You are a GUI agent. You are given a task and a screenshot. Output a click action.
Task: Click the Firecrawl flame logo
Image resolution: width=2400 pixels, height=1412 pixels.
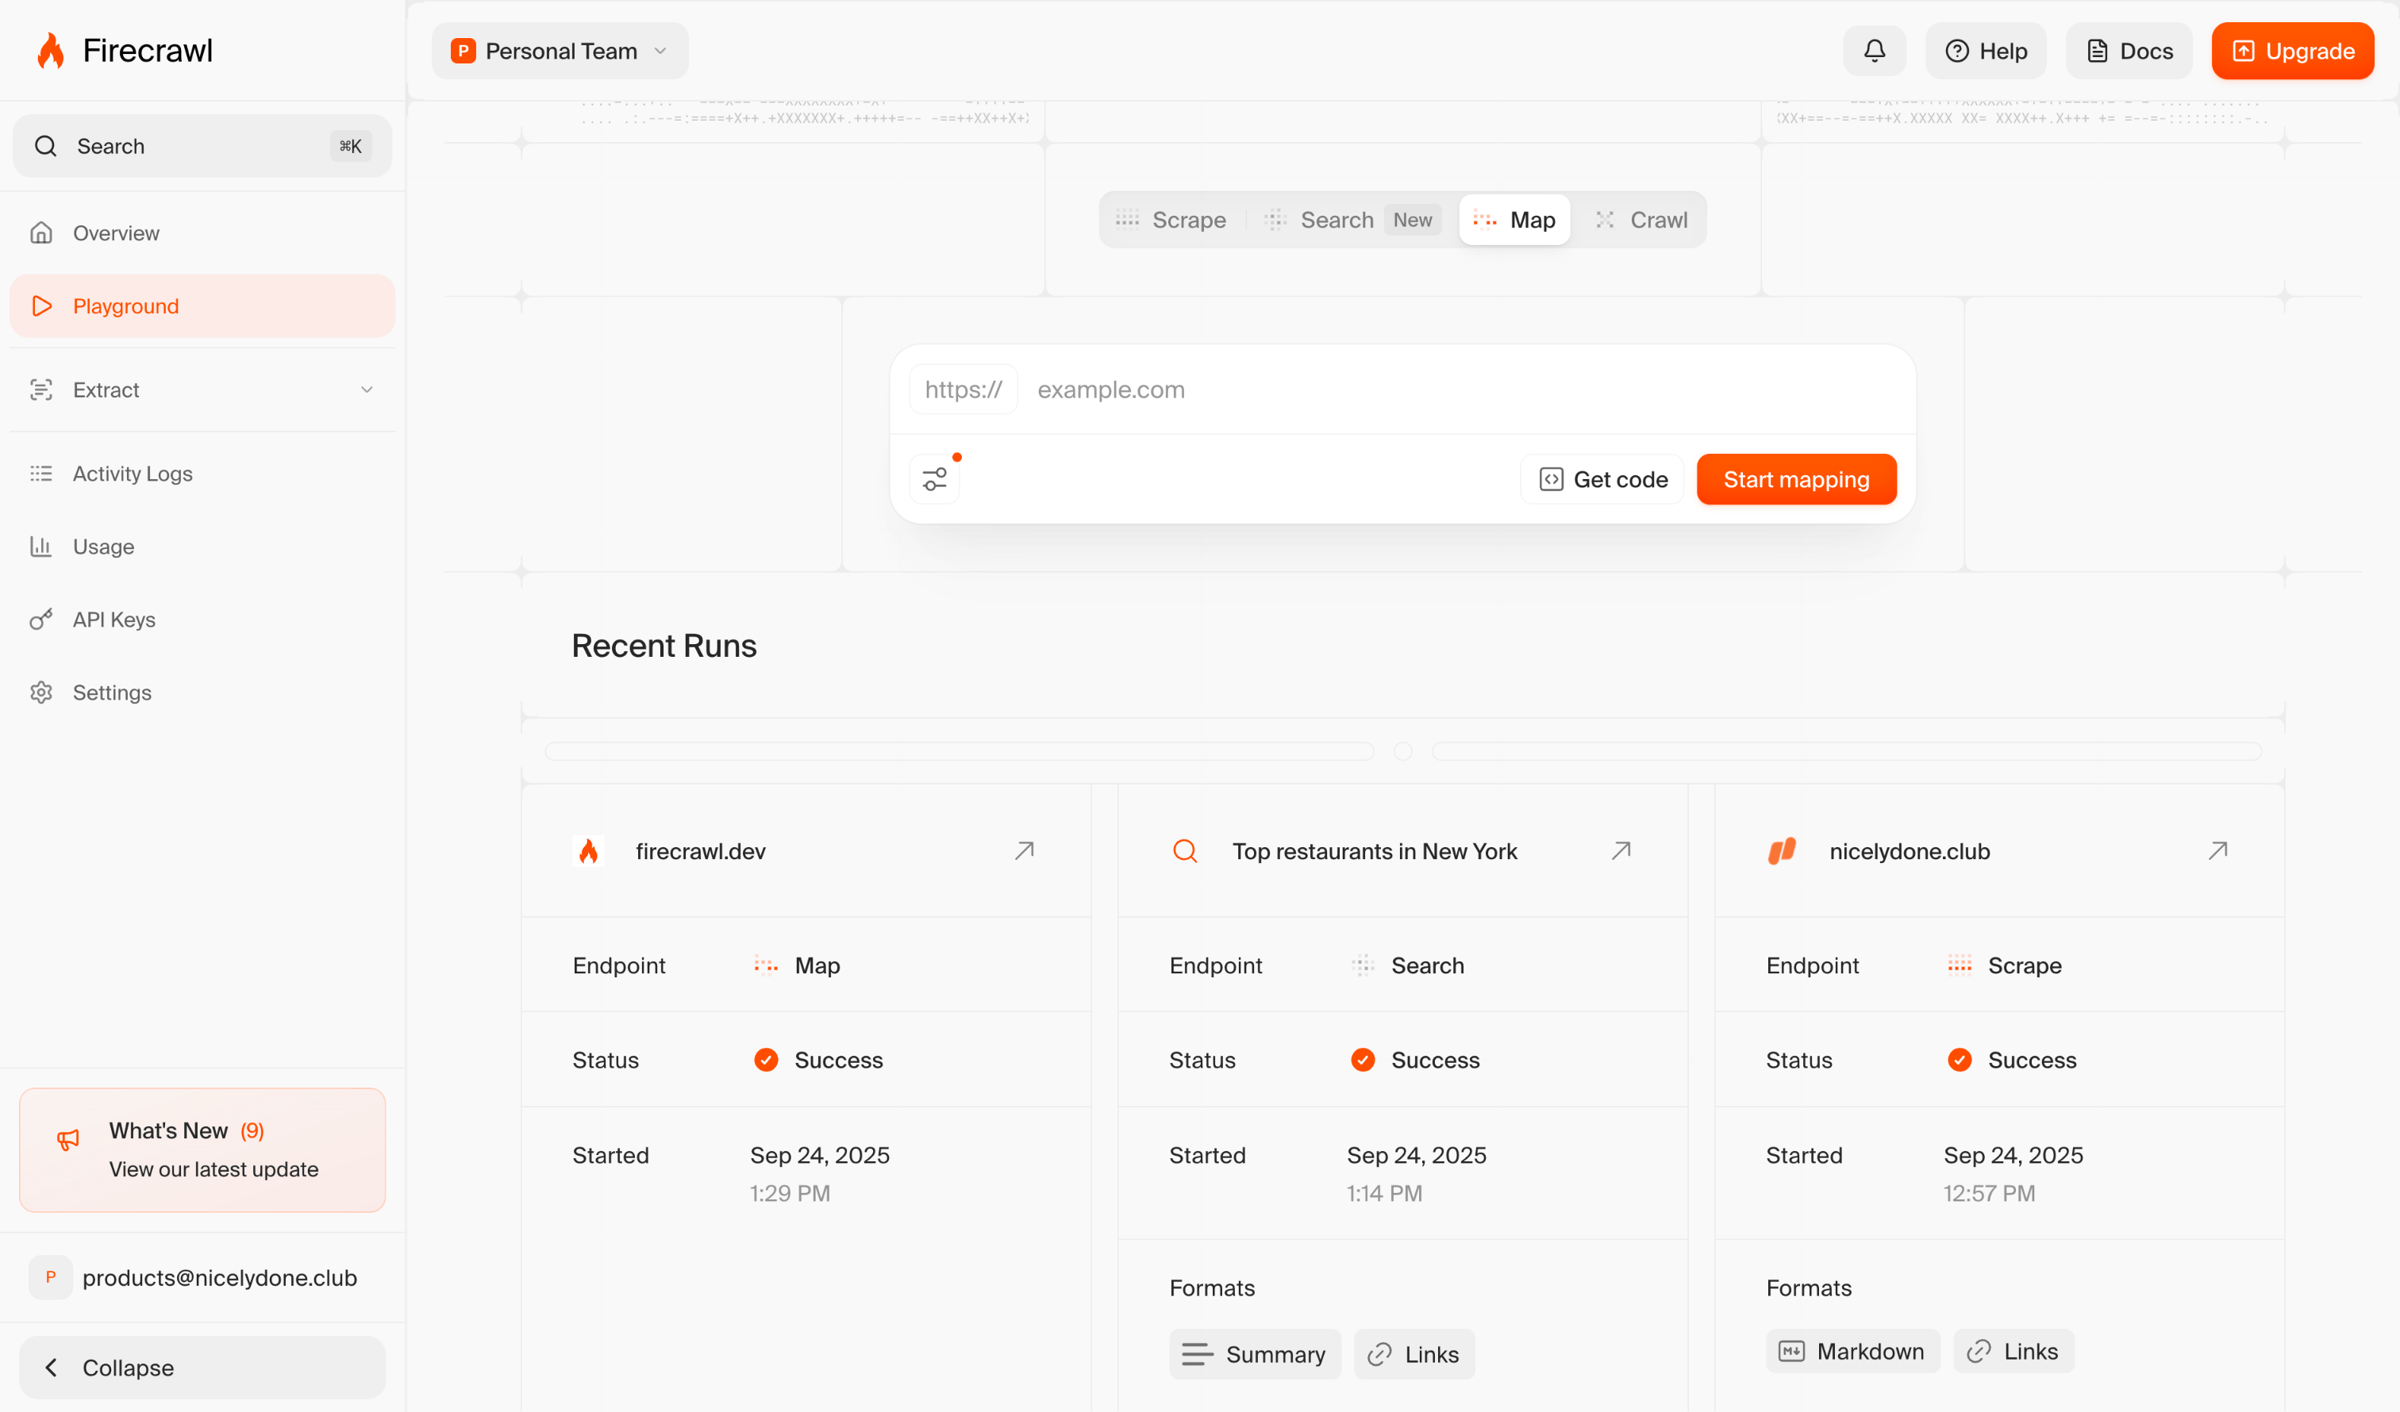(50, 50)
